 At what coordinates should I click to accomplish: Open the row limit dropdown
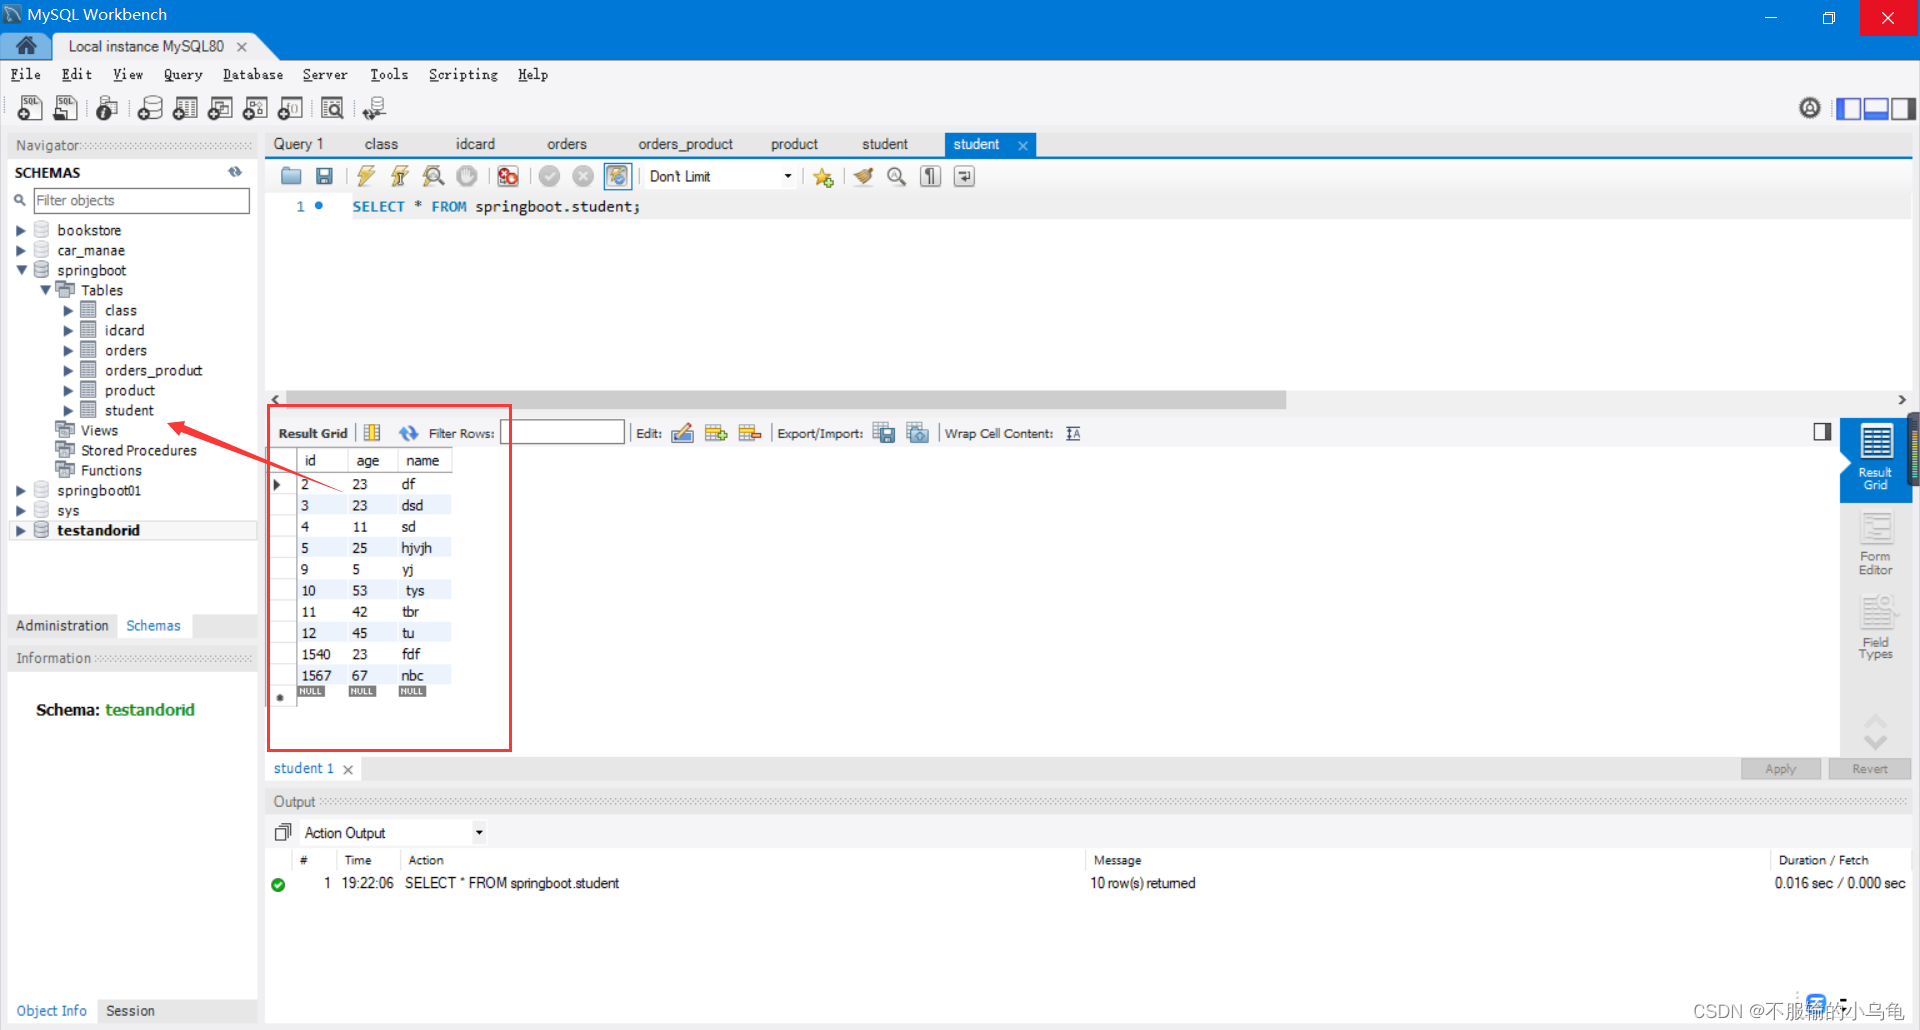pyautogui.click(x=788, y=177)
